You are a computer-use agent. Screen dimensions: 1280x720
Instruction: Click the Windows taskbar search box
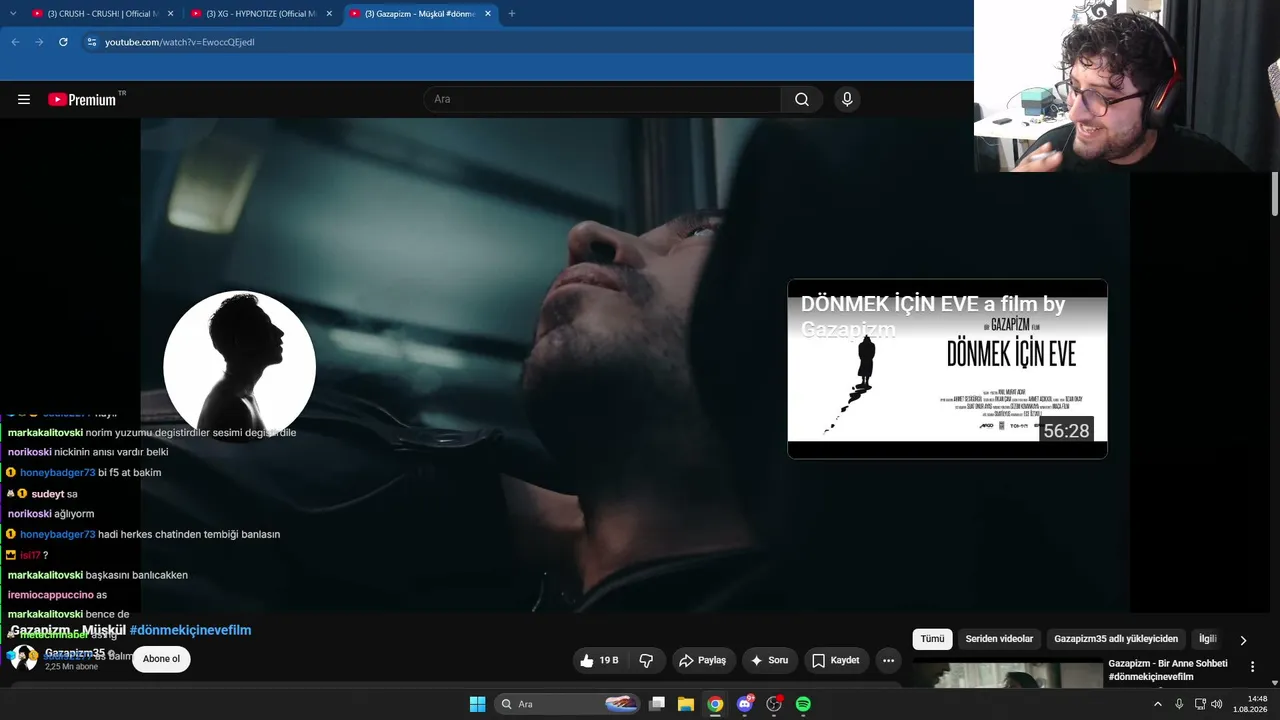(x=567, y=704)
